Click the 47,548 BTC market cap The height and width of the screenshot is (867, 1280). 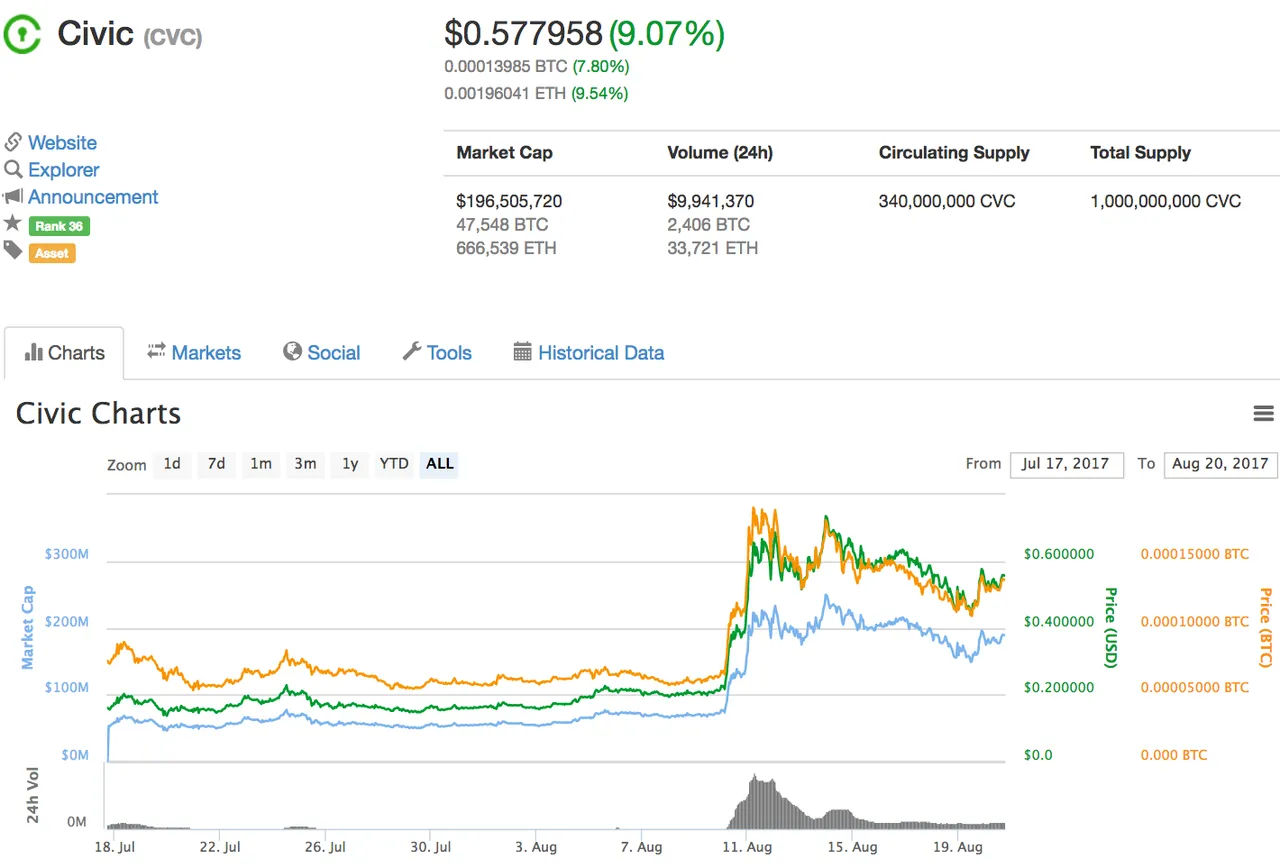(502, 225)
